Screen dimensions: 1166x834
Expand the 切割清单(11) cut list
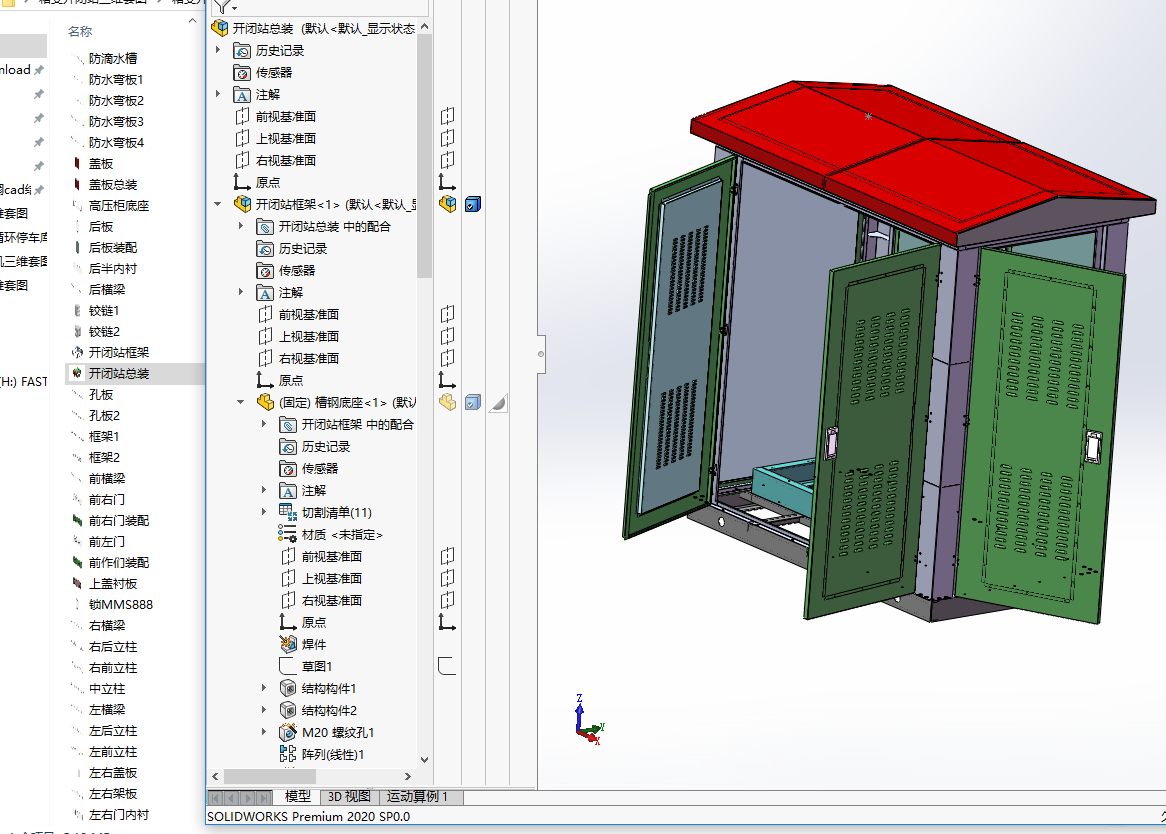coord(264,512)
